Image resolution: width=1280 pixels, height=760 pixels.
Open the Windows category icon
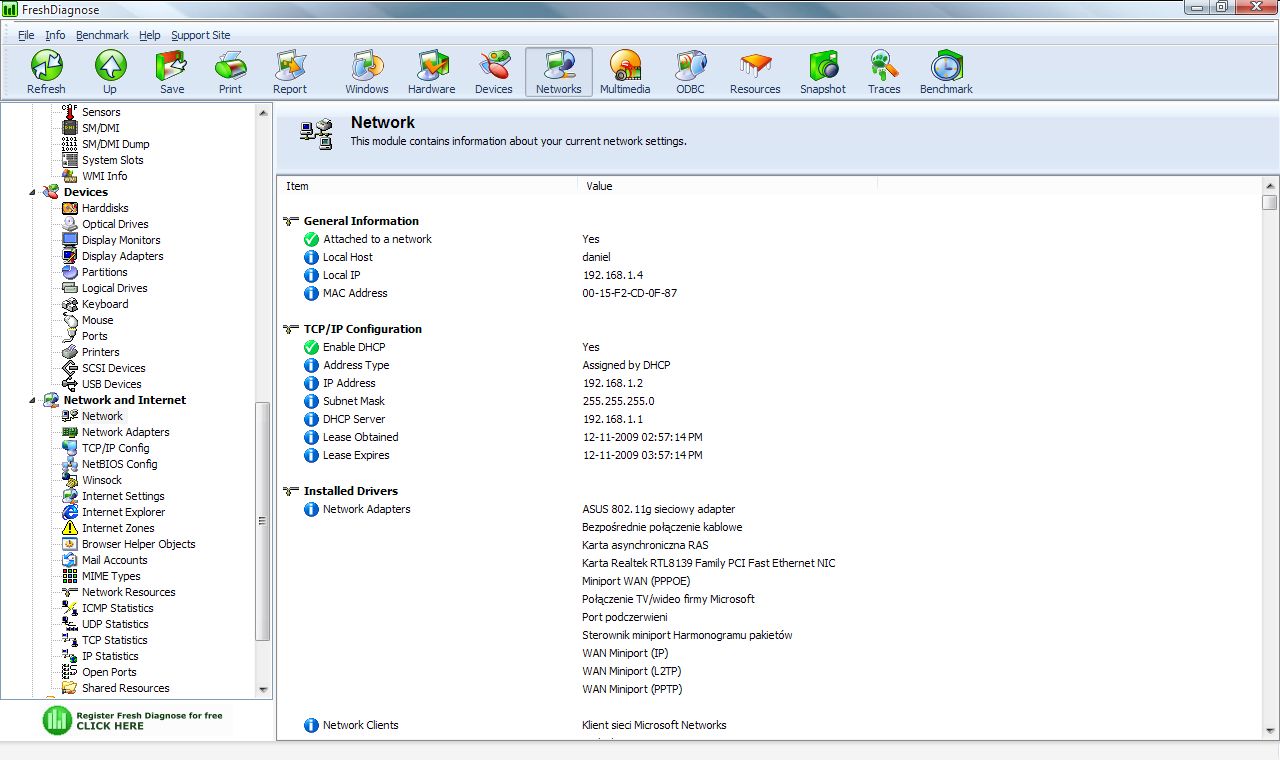(x=367, y=72)
